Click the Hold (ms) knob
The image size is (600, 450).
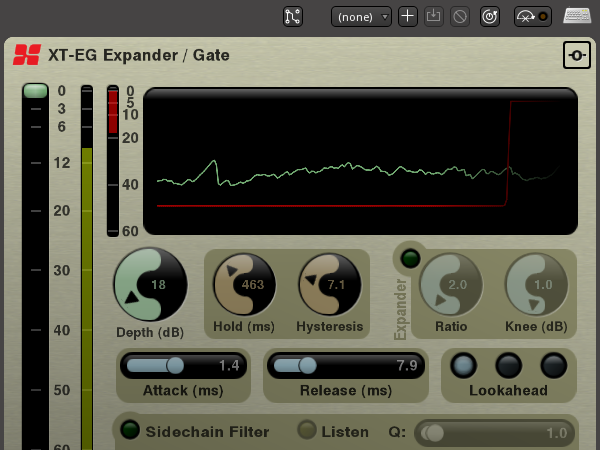click(245, 285)
